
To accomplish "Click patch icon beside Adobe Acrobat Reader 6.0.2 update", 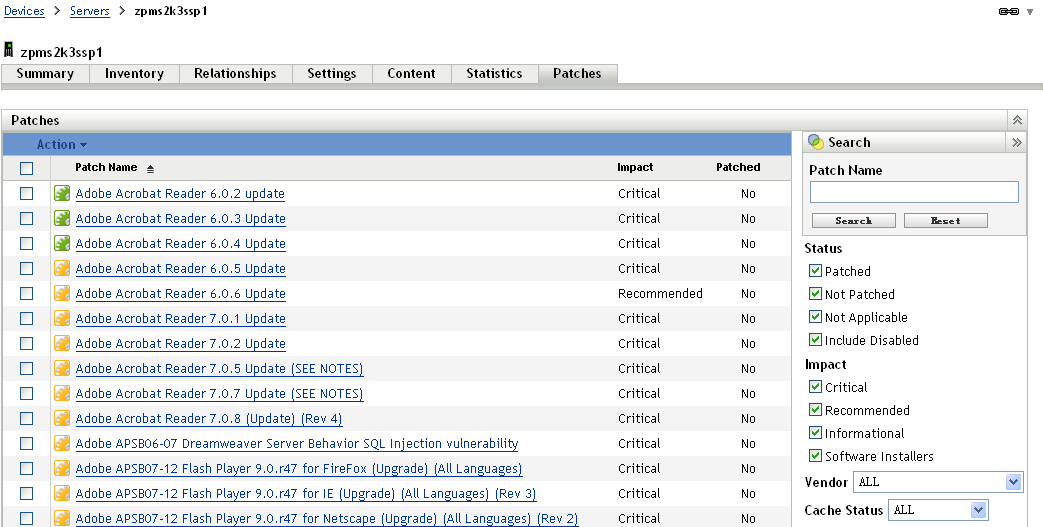I will (x=62, y=194).
